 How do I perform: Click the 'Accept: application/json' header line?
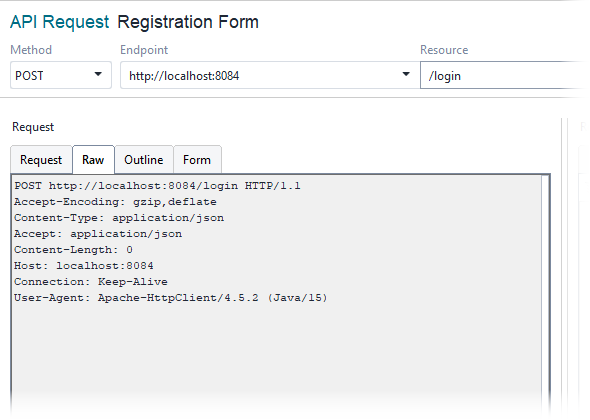pyautogui.click(x=98, y=234)
